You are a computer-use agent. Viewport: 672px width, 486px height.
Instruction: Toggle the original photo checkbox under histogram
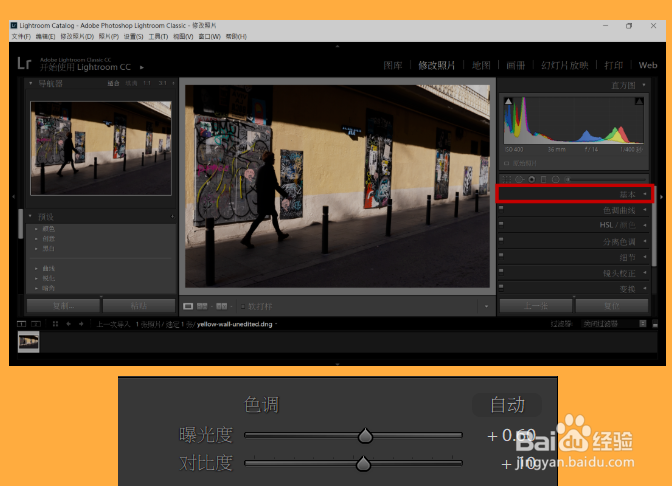tap(507, 163)
